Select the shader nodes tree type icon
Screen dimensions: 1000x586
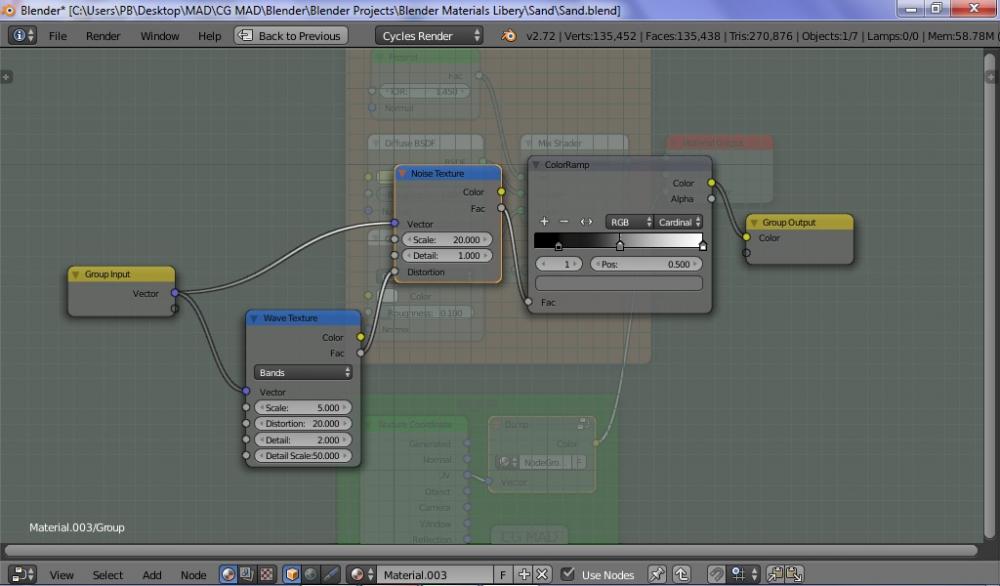coord(229,575)
